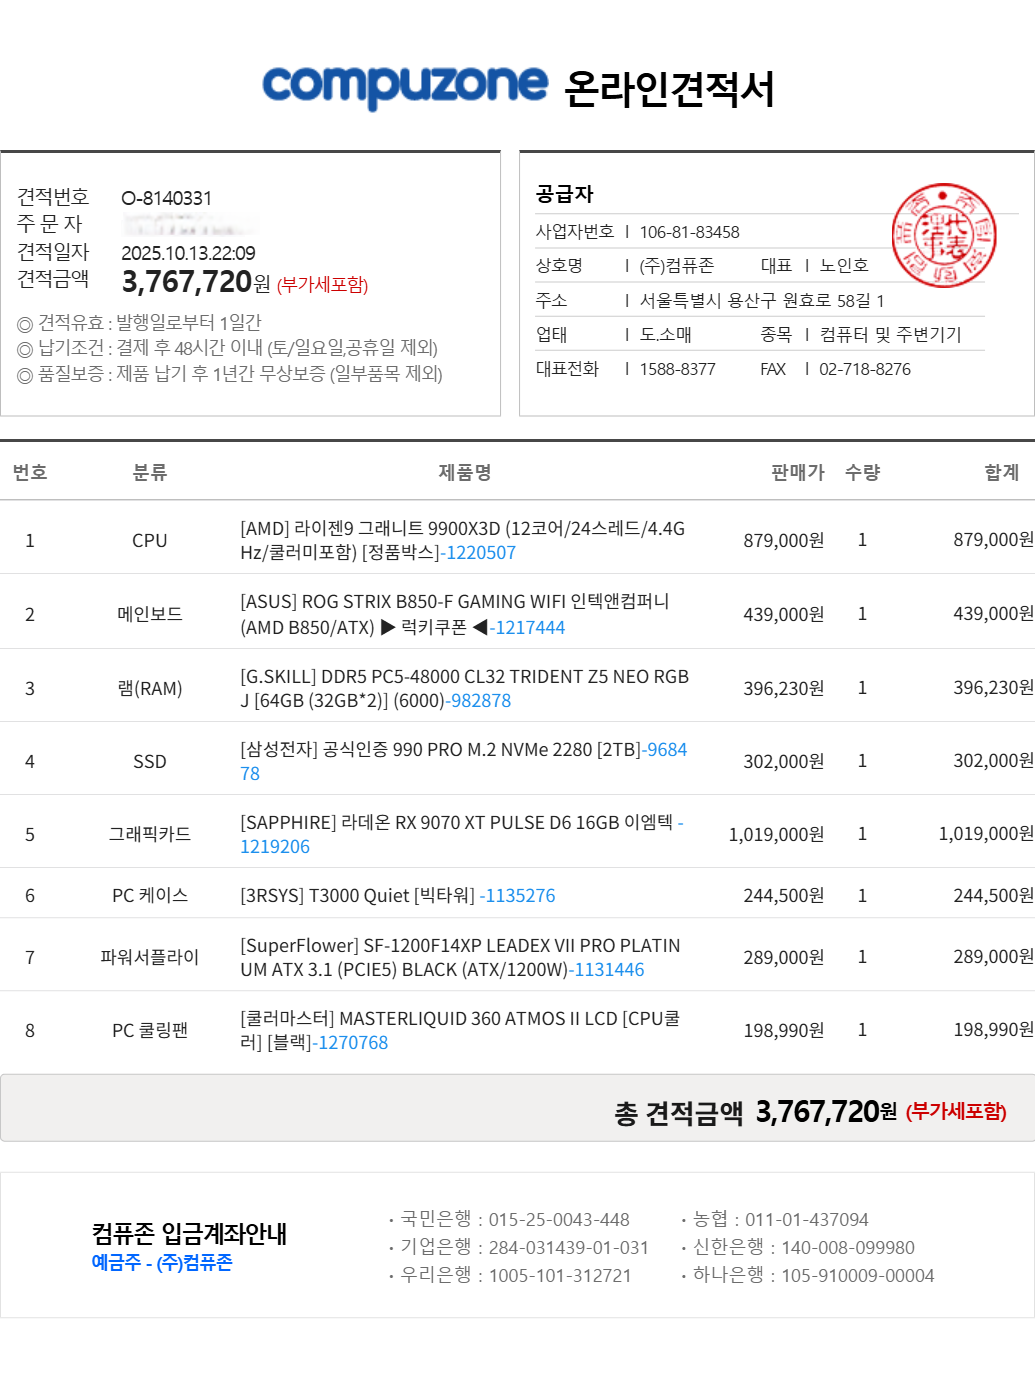This screenshot has width=1035, height=1374.
Task: Click the 합계 column header
Action: 1001,473
